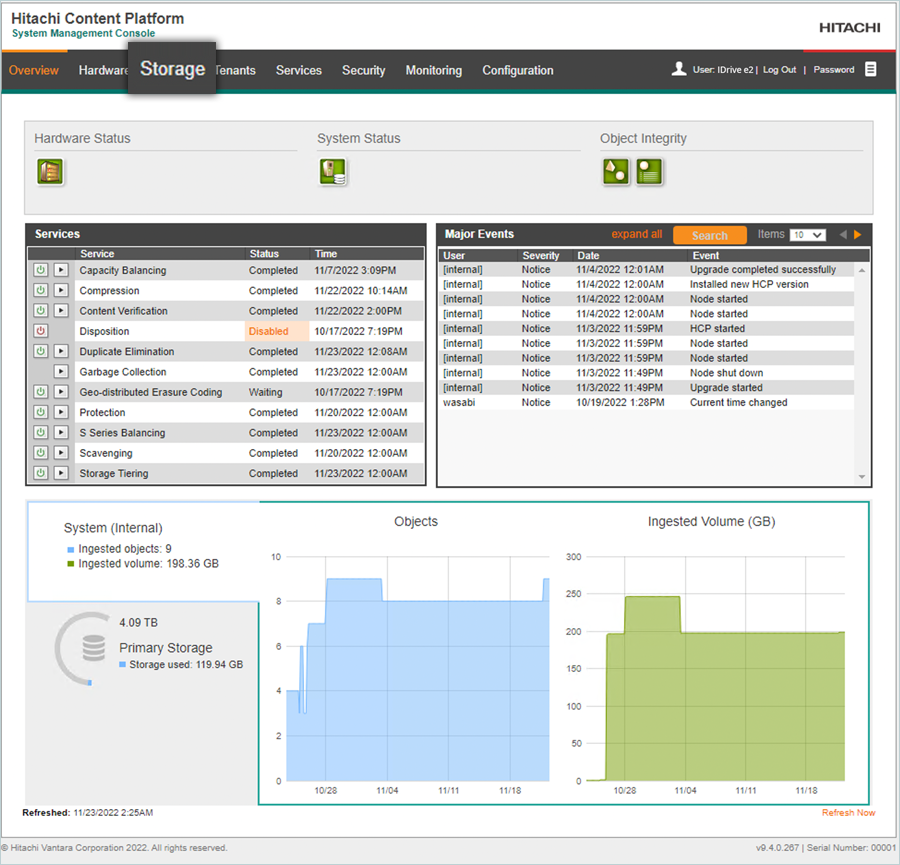Open the first Object Integrity icon
Image resolution: width=900 pixels, height=865 pixels.
(x=616, y=172)
